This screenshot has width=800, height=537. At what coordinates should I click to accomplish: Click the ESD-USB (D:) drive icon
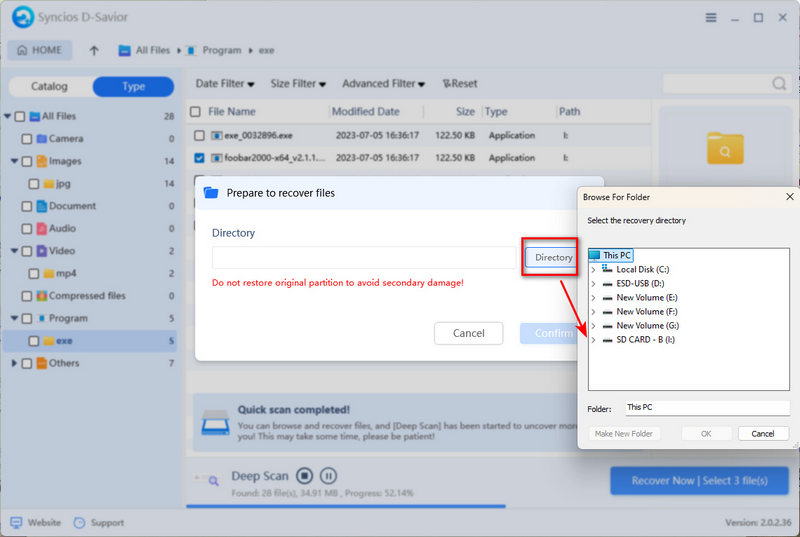[607, 284]
